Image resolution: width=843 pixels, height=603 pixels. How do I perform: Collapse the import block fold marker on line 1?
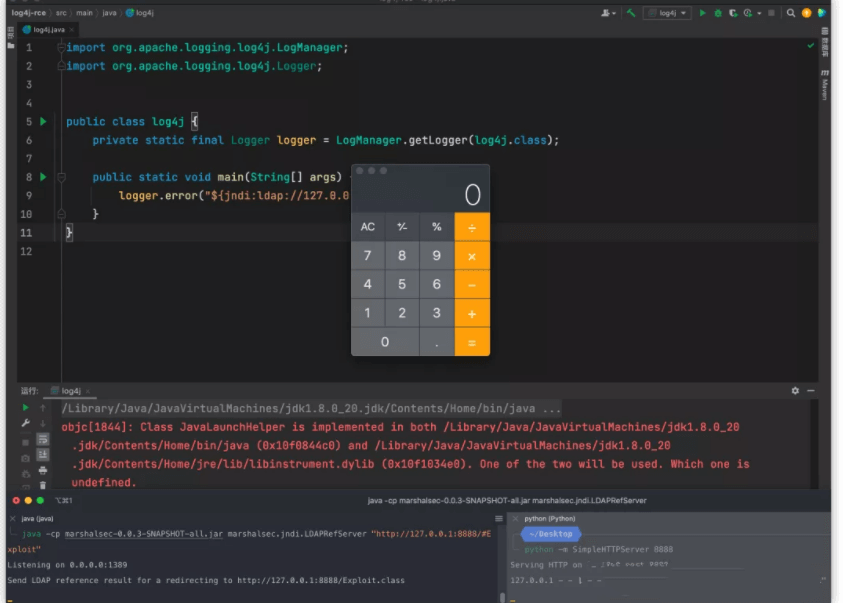pos(61,48)
